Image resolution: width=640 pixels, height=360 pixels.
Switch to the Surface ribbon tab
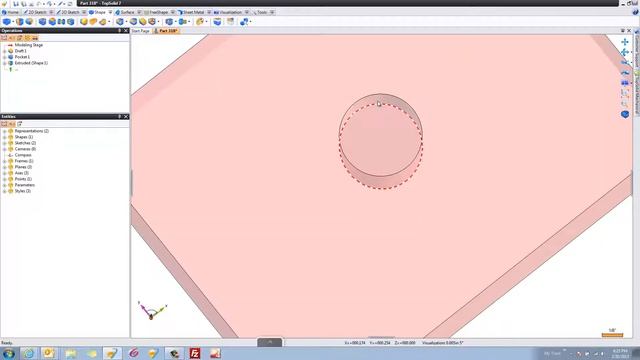pyautogui.click(x=125, y=12)
